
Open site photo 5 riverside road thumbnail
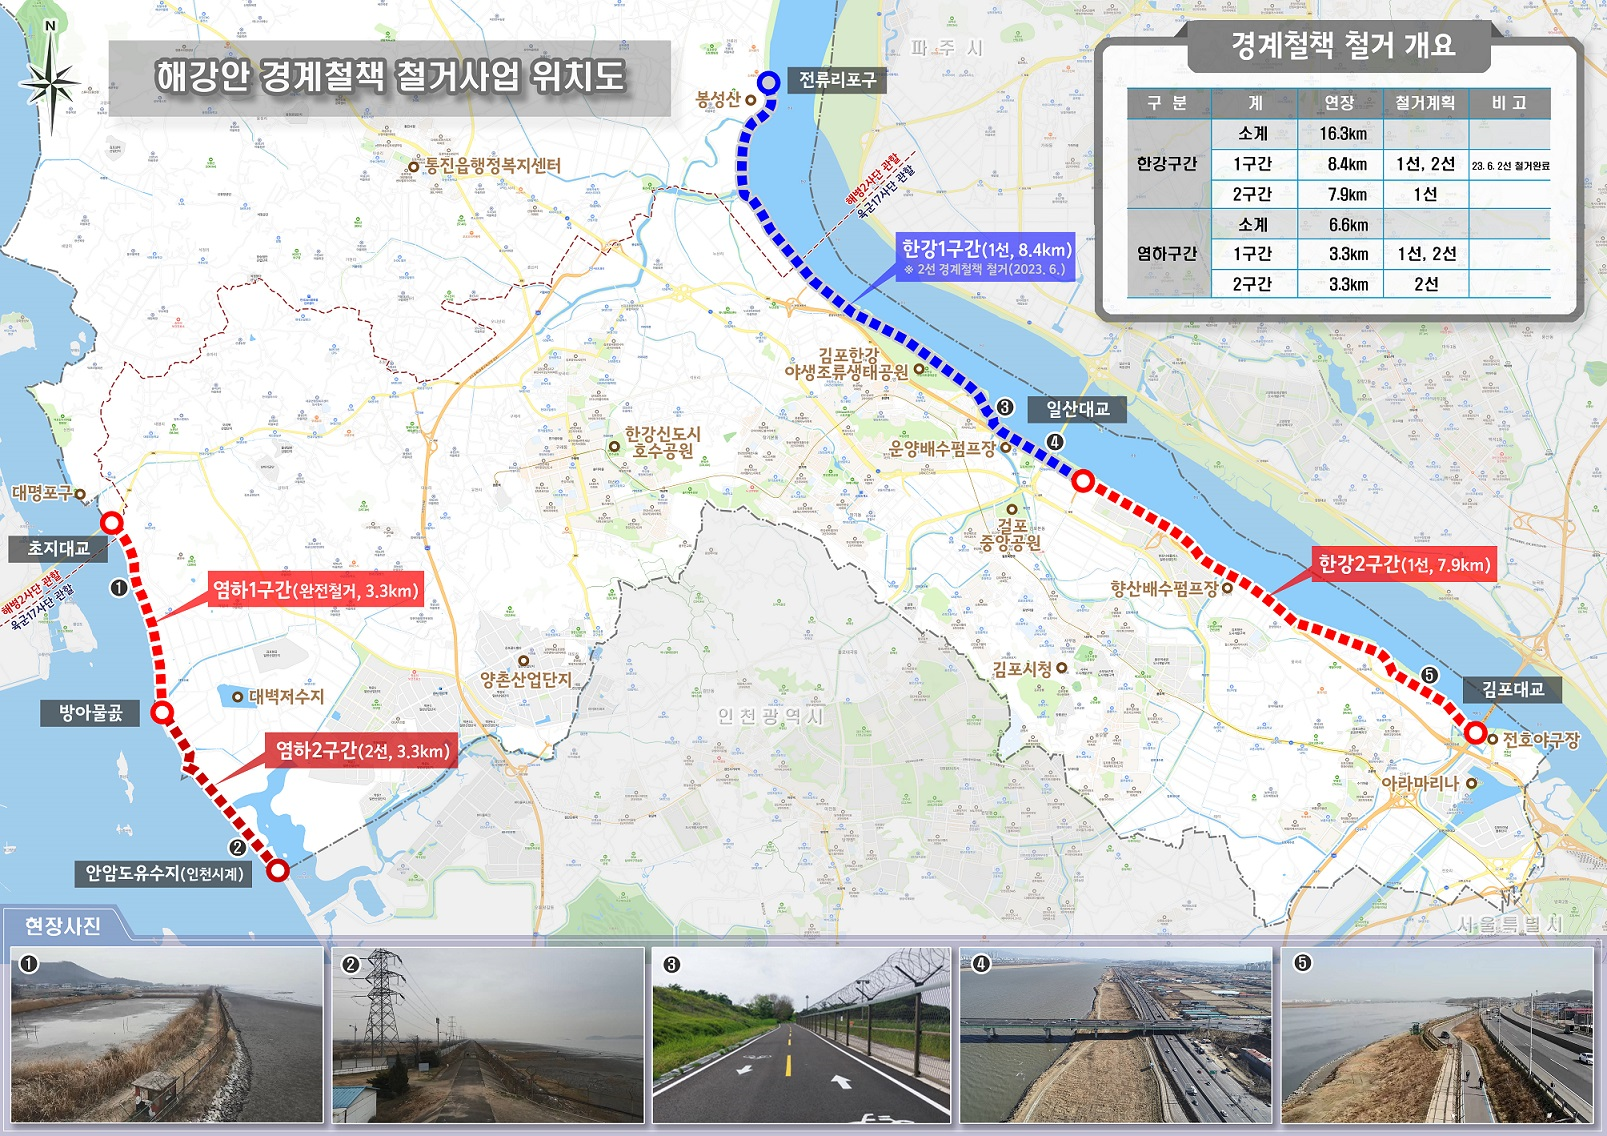(x=1437, y=1035)
